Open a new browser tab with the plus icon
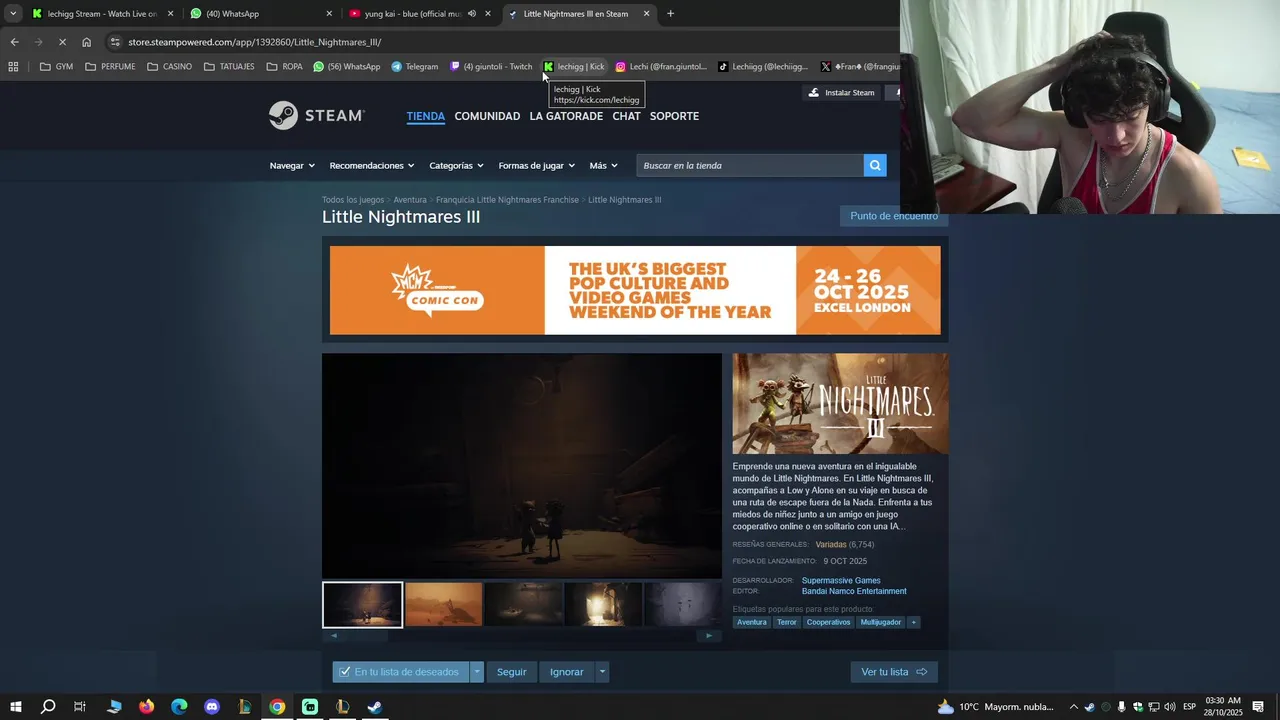Screen dimensions: 1280x720 (670, 14)
